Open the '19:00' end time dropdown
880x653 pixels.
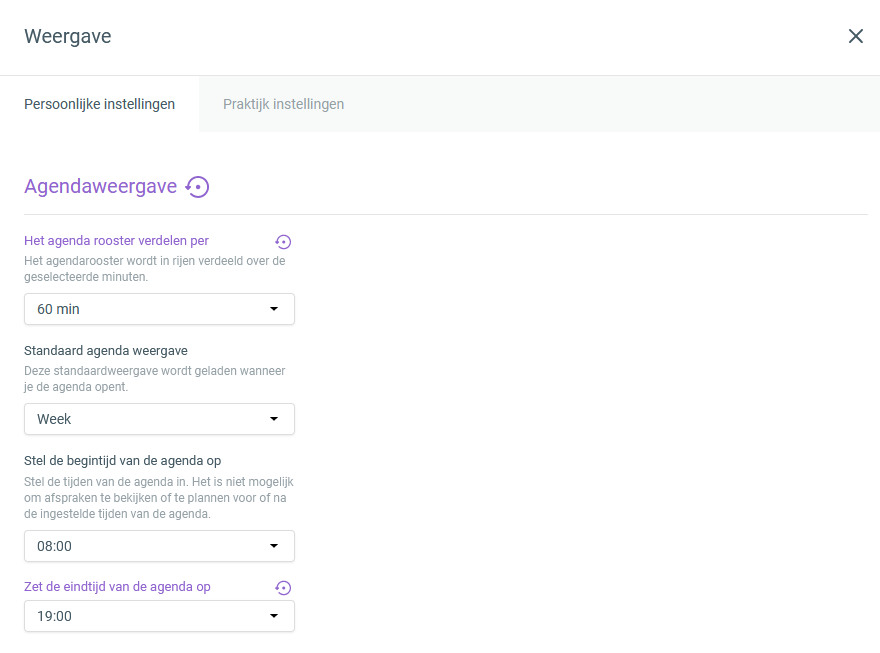tap(159, 616)
